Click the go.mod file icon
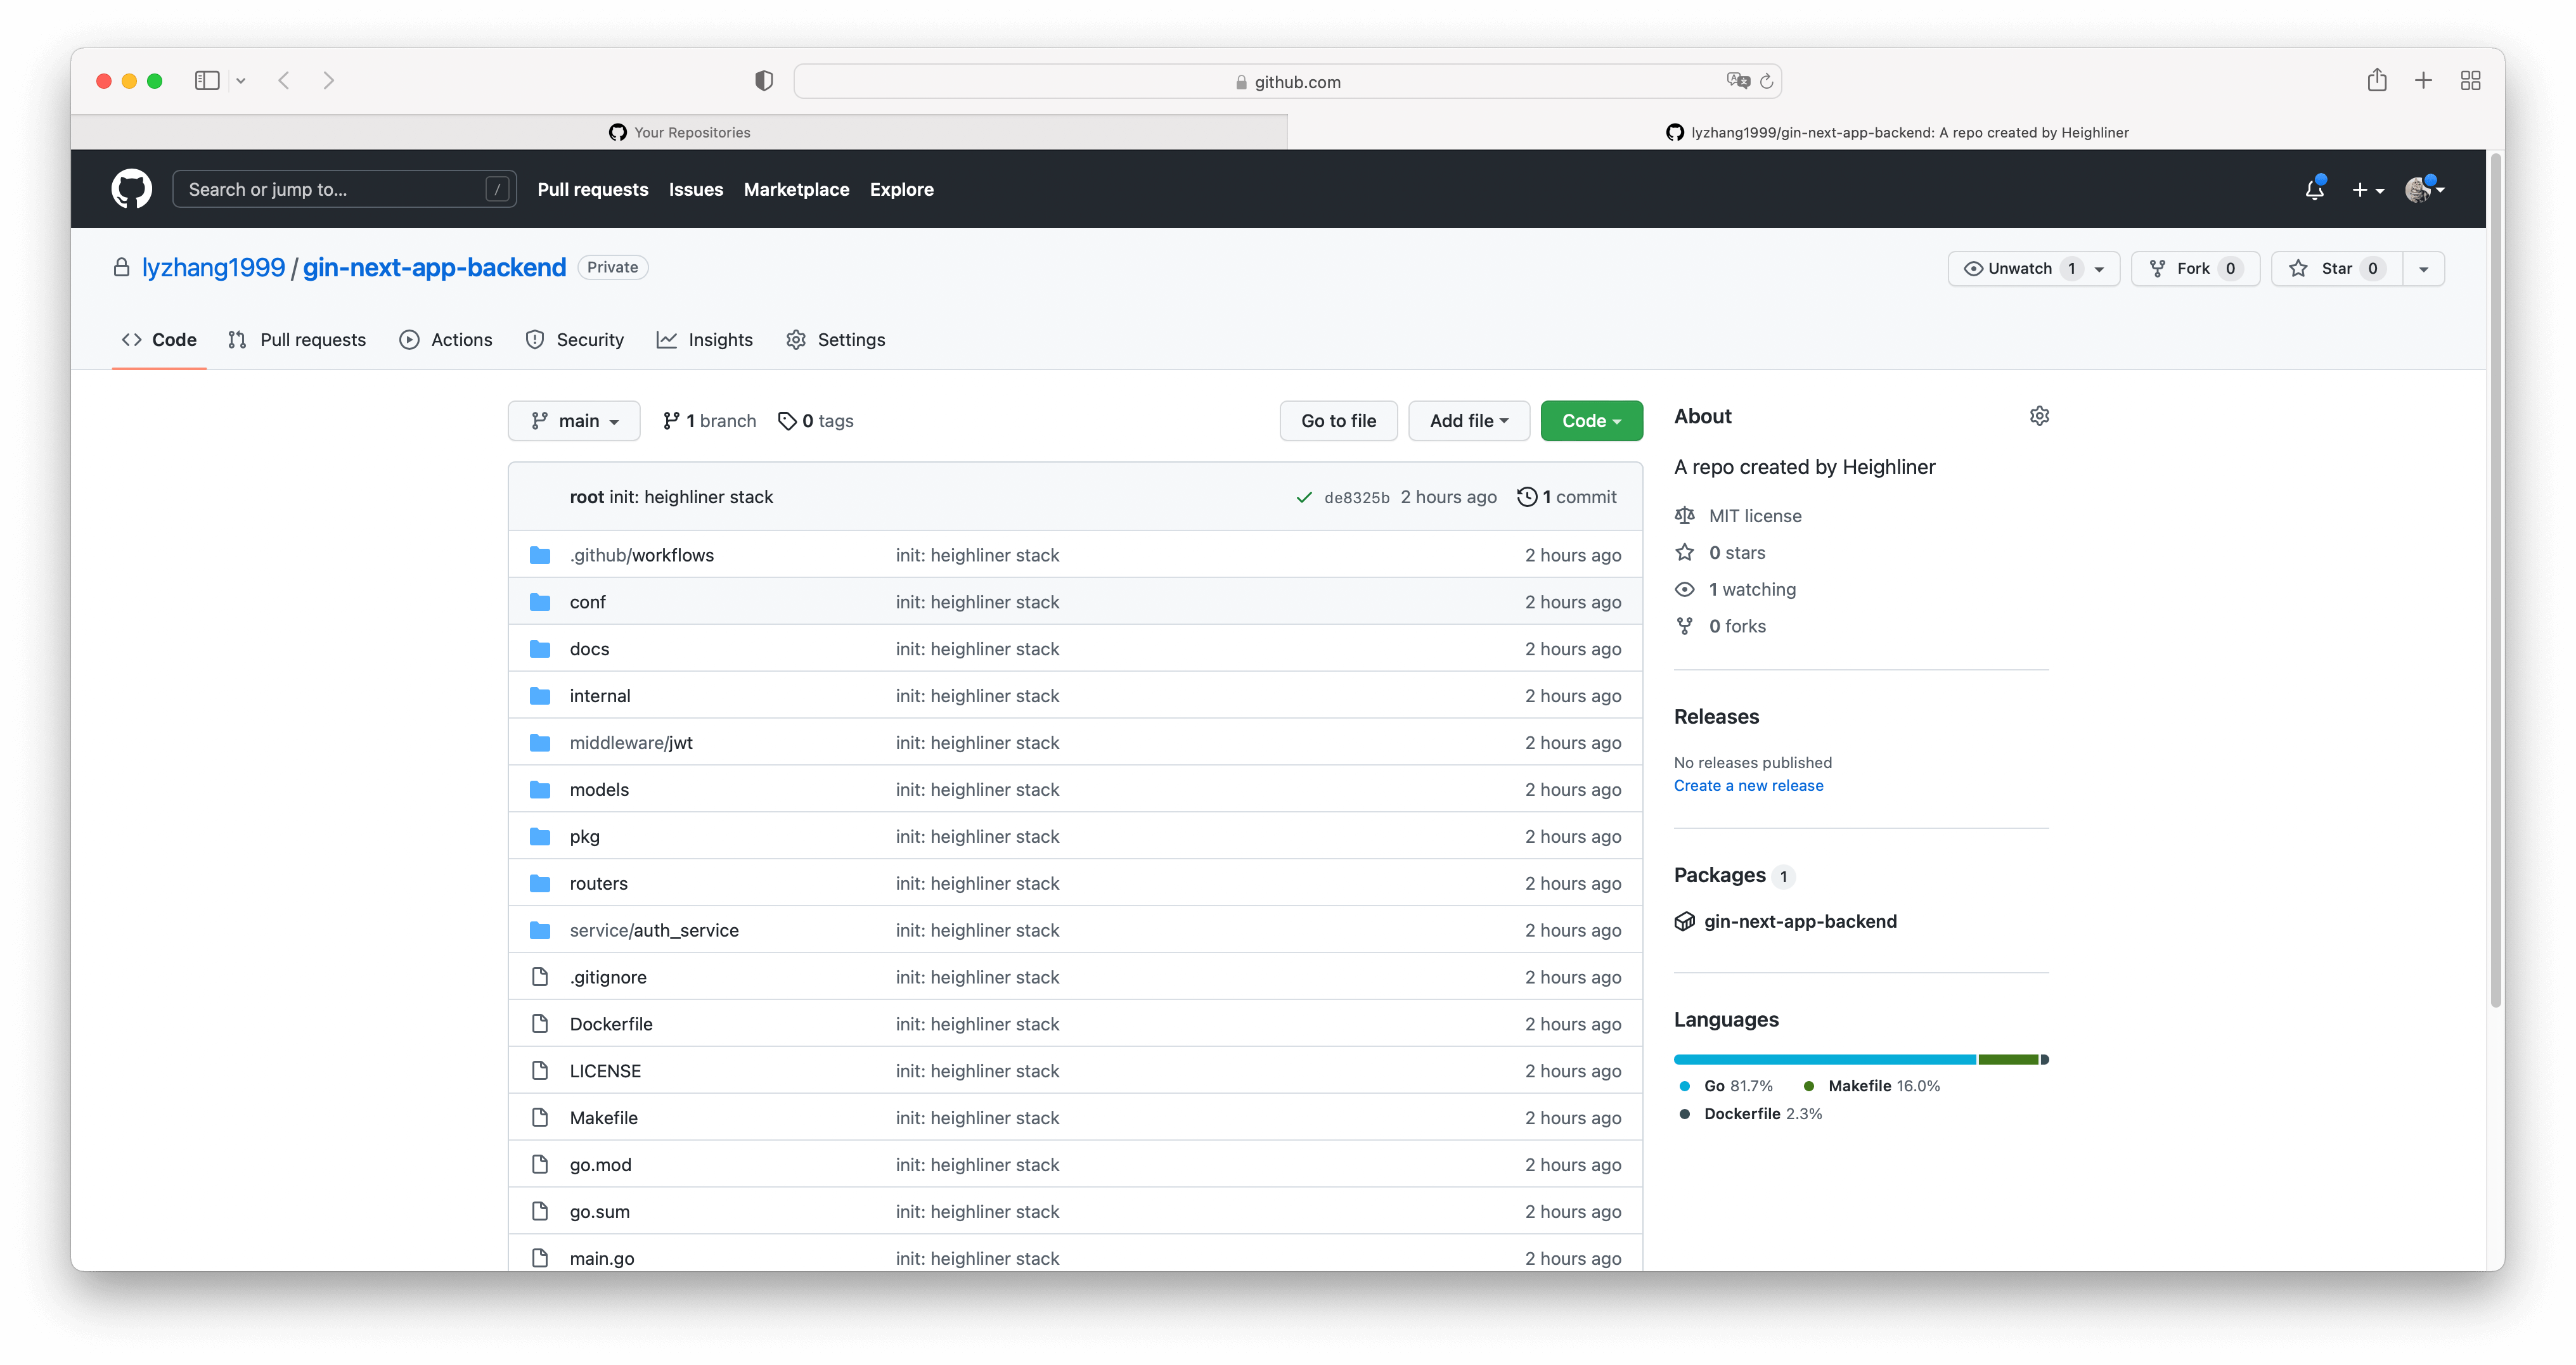The image size is (2576, 1365). click(x=540, y=1165)
